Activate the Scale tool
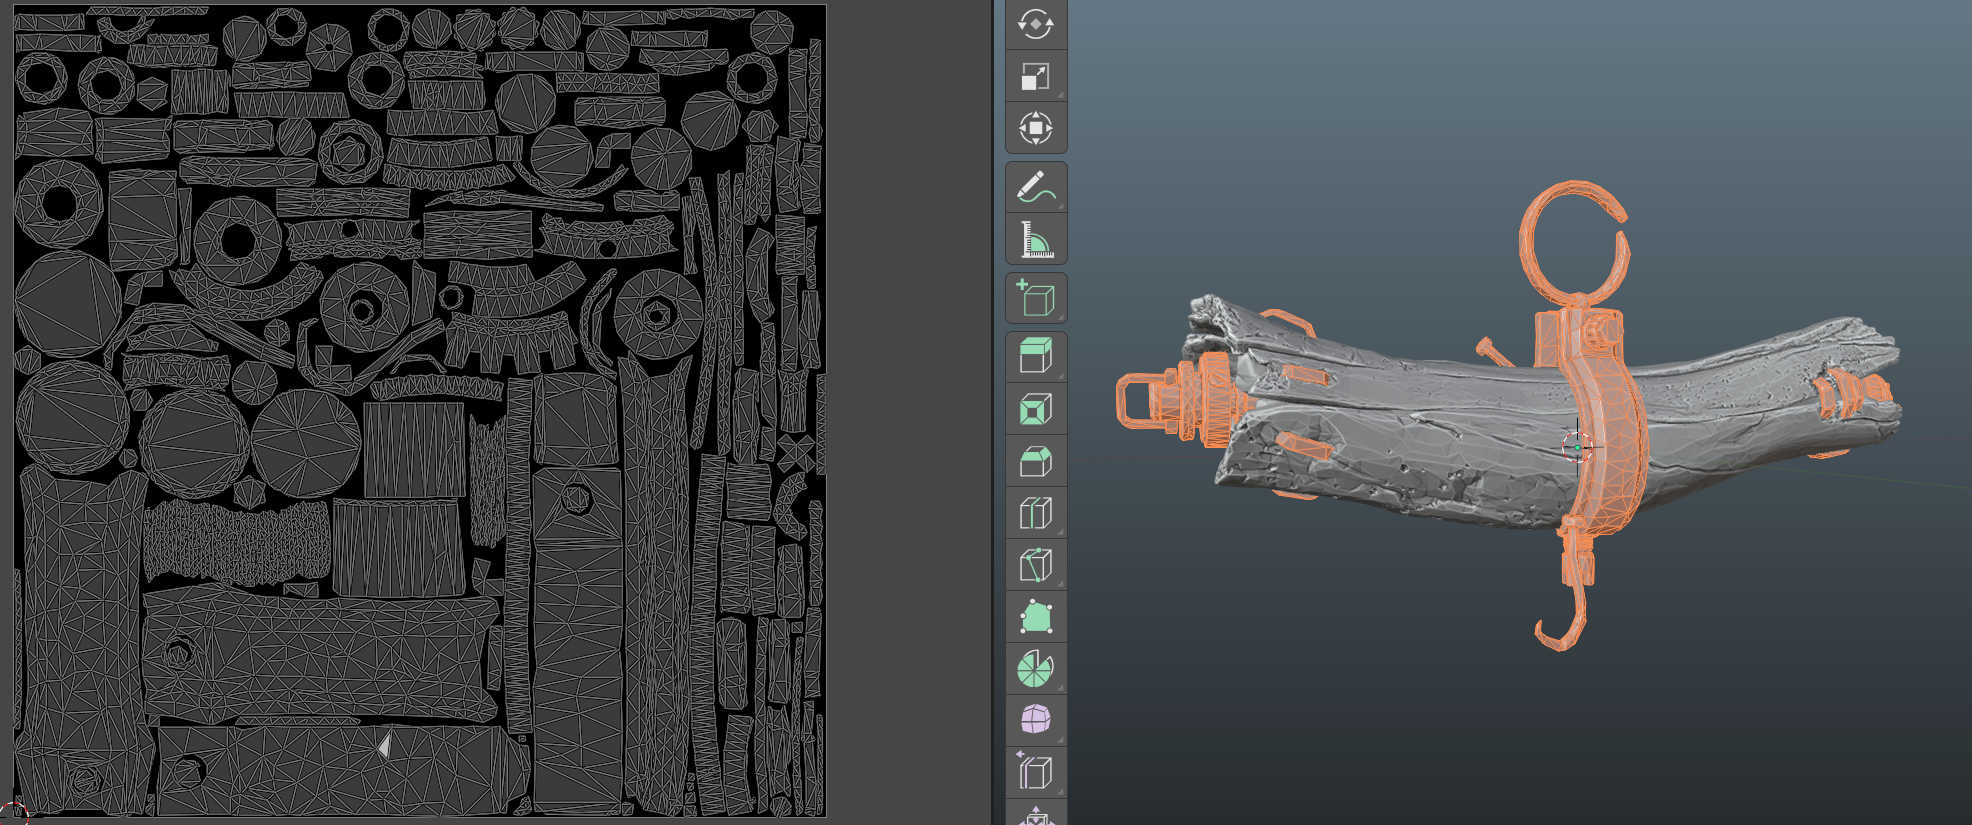This screenshot has height=825, width=1972. [x=1035, y=76]
